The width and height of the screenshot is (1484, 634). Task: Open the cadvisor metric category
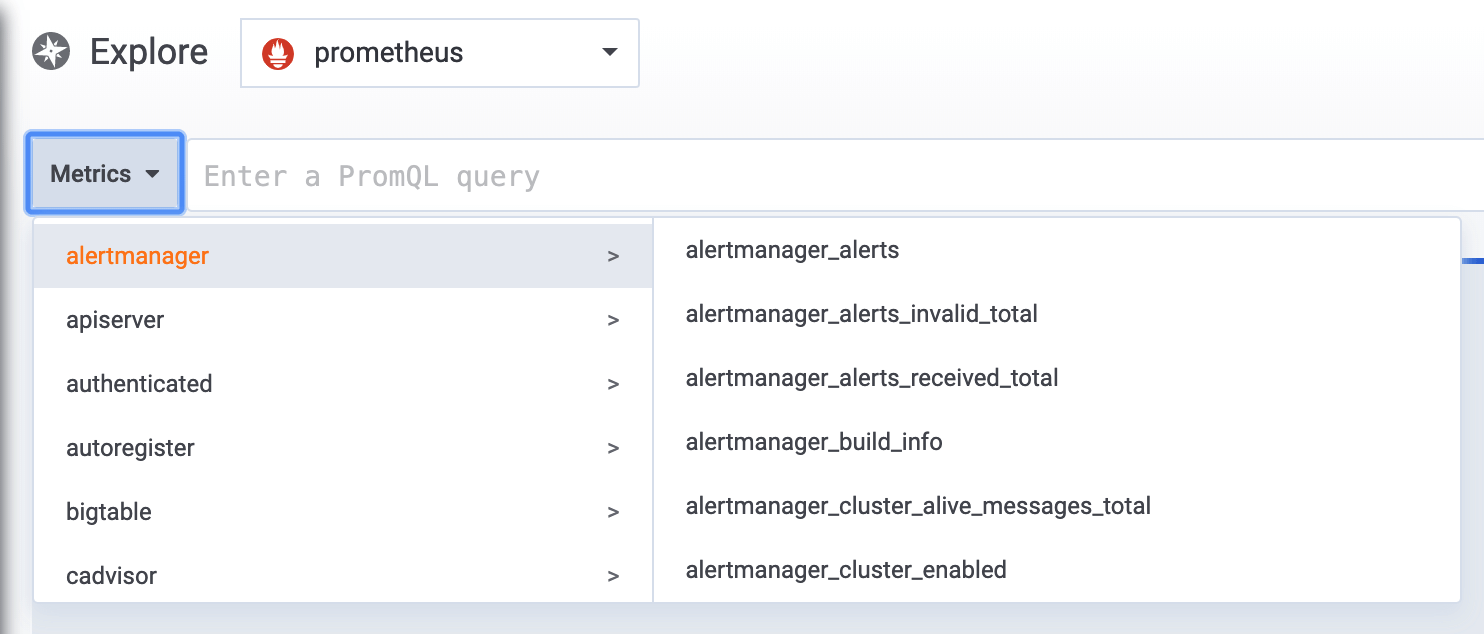click(x=111, y=576)
